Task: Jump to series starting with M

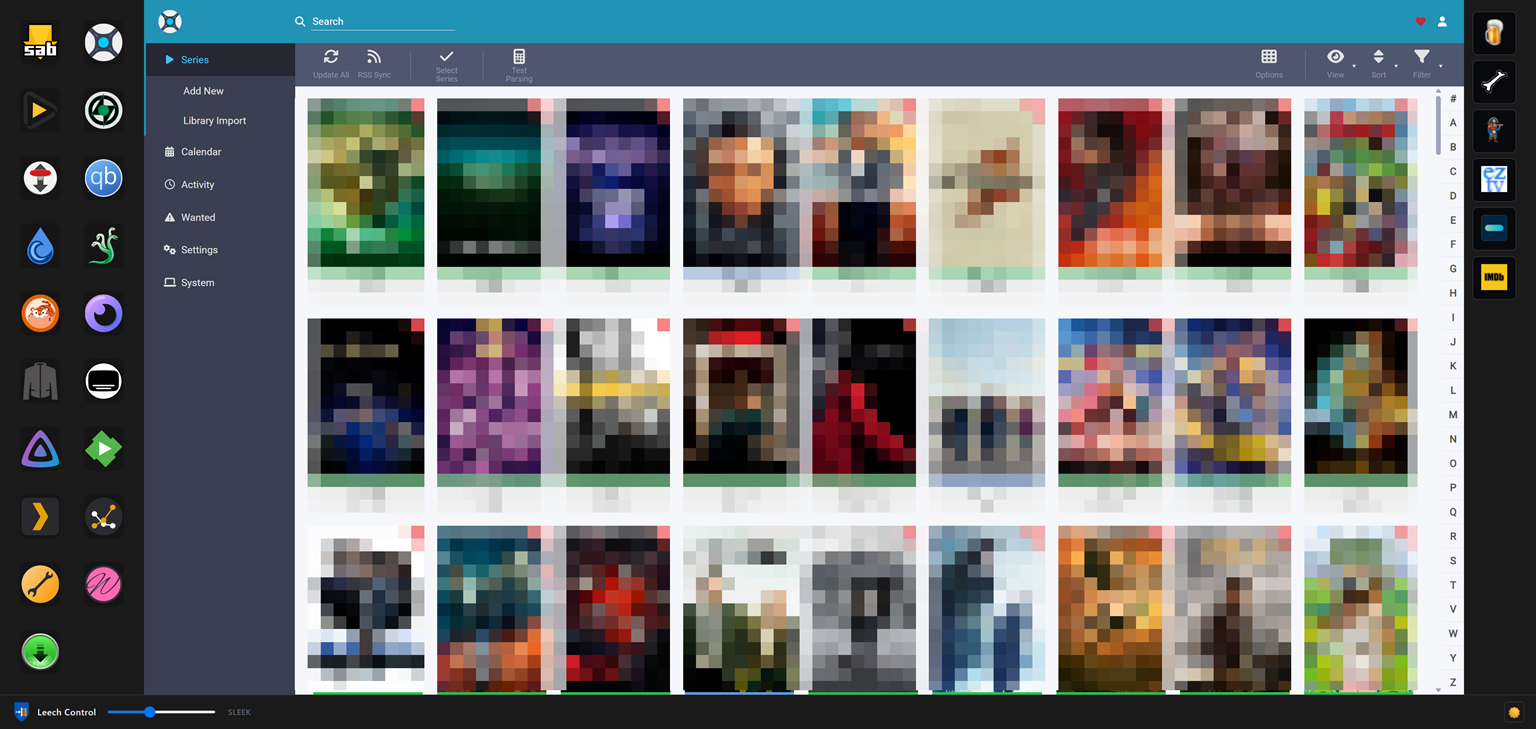Action: coord(1453,415)
